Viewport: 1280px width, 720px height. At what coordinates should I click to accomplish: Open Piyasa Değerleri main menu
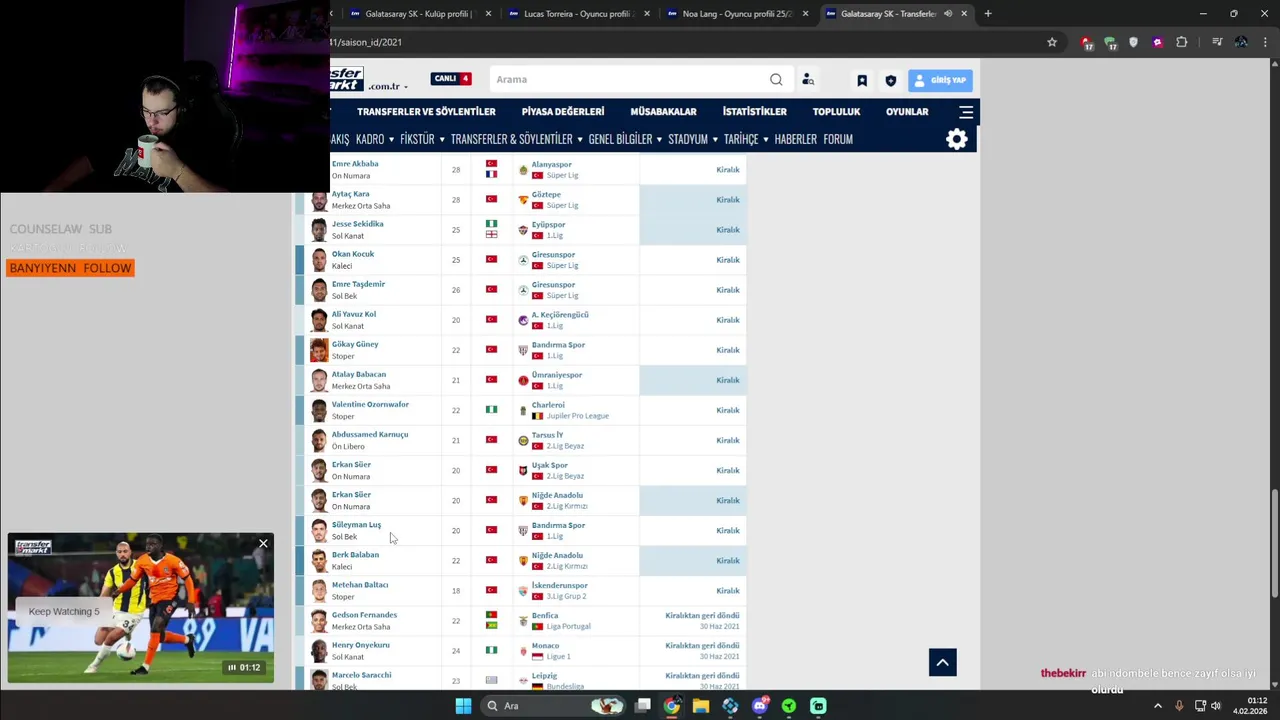click(x=563, y=112)
